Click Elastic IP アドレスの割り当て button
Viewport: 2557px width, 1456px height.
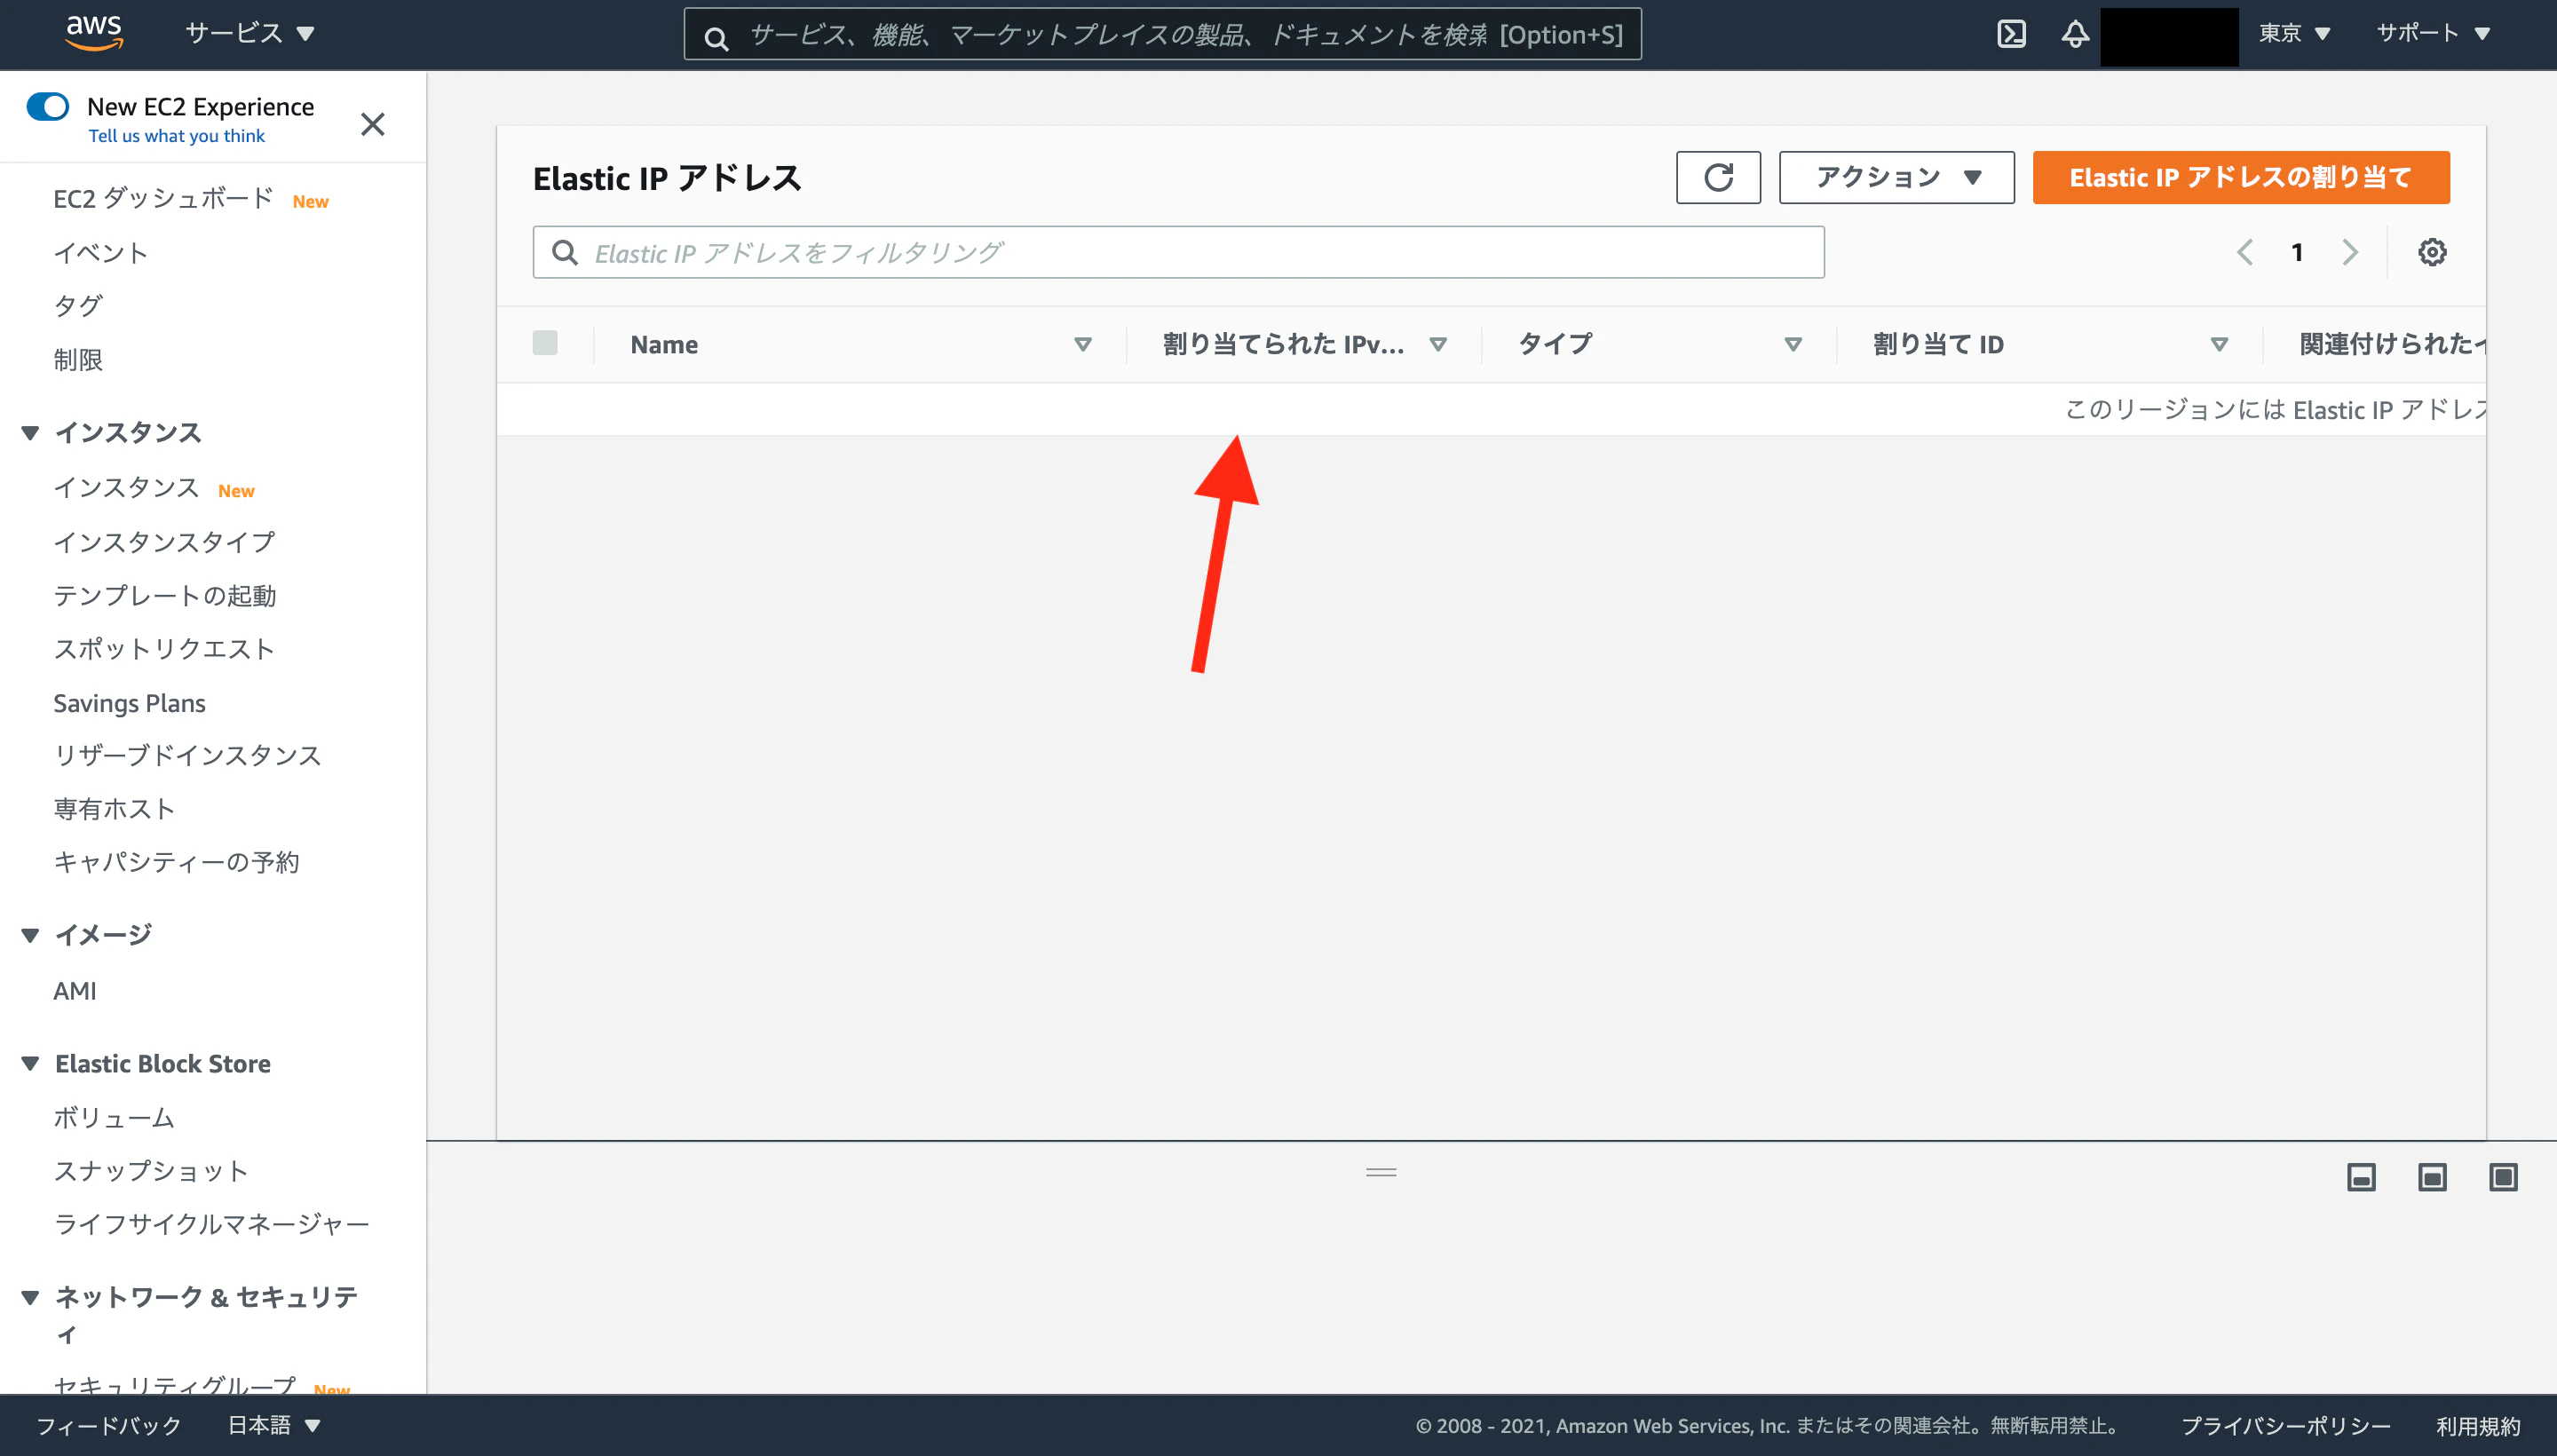(2241, 178)
